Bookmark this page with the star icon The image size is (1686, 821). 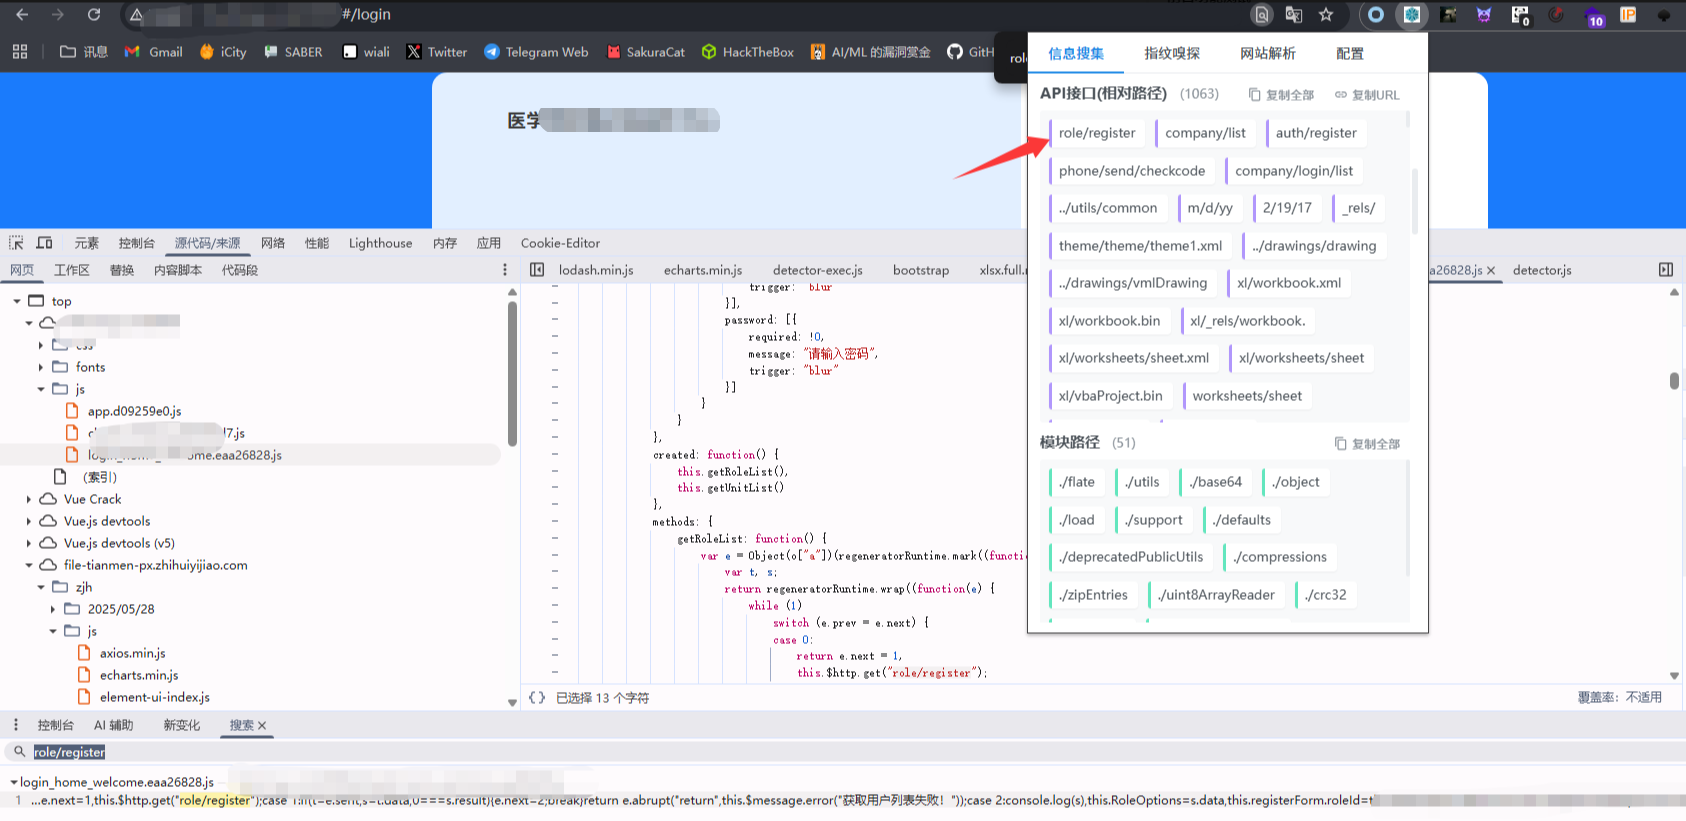point(1326,15)
